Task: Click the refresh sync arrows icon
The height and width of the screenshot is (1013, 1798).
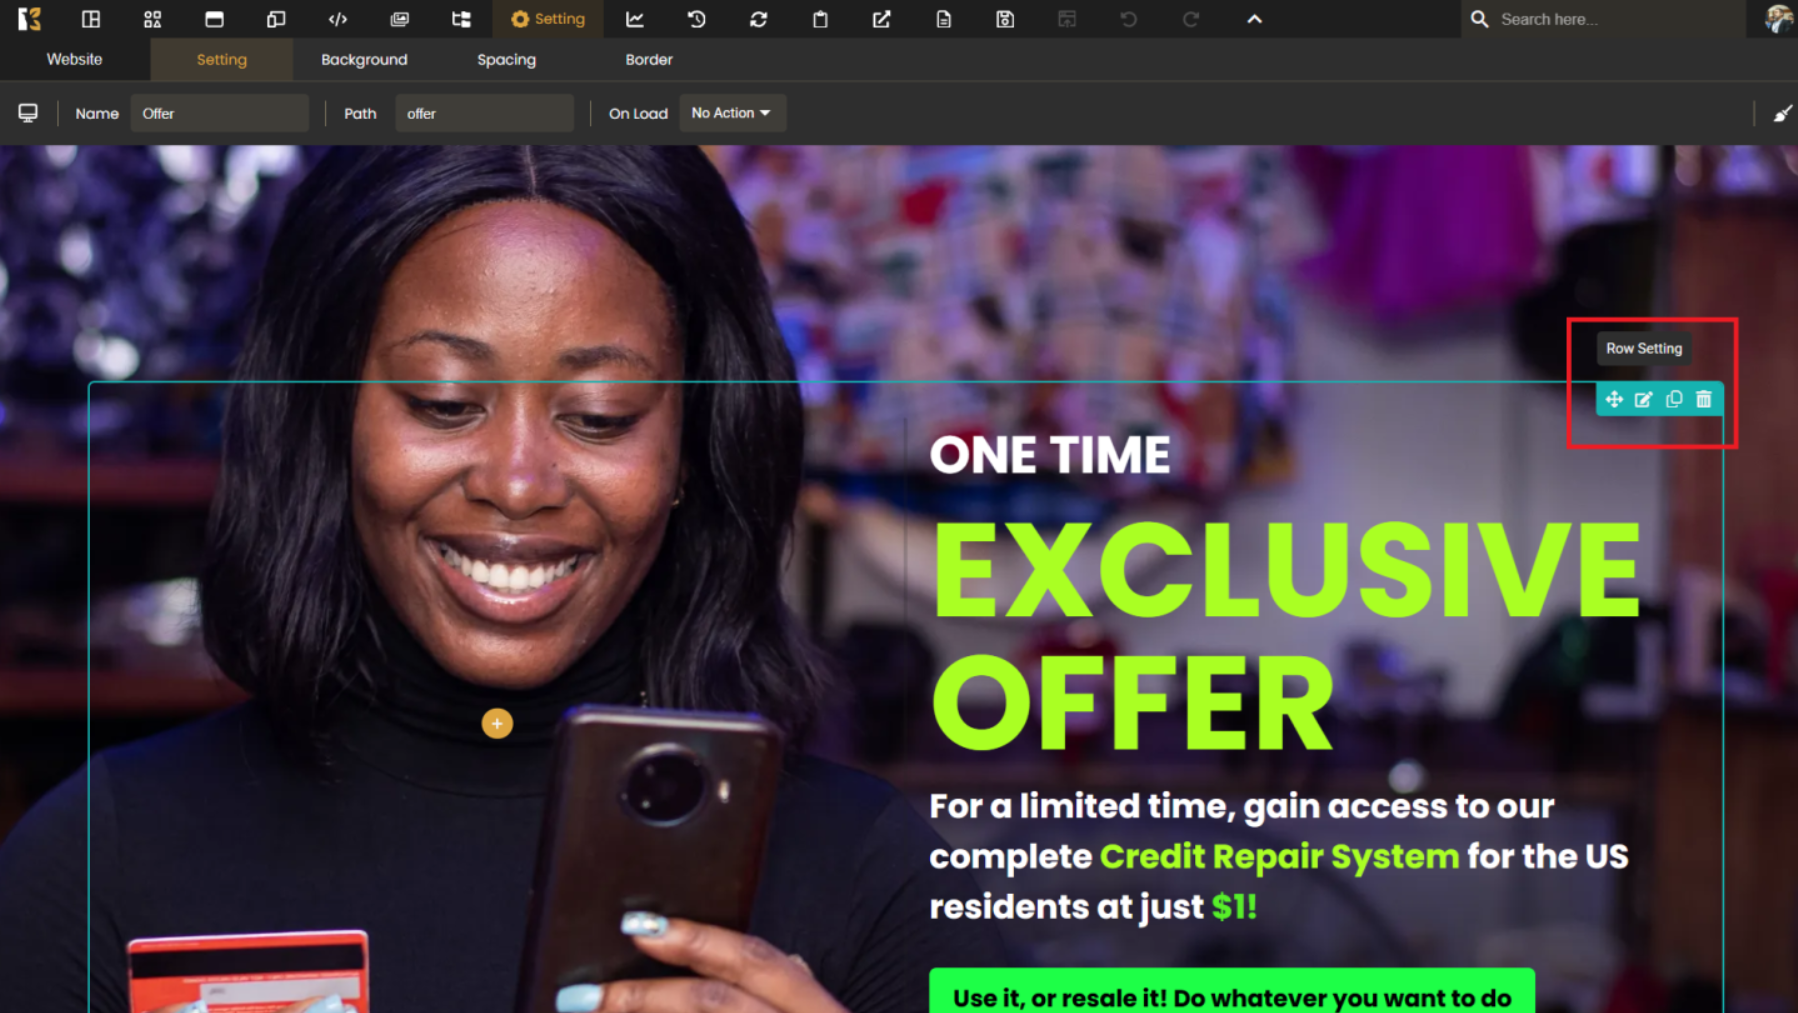Action: coord(759,19)
